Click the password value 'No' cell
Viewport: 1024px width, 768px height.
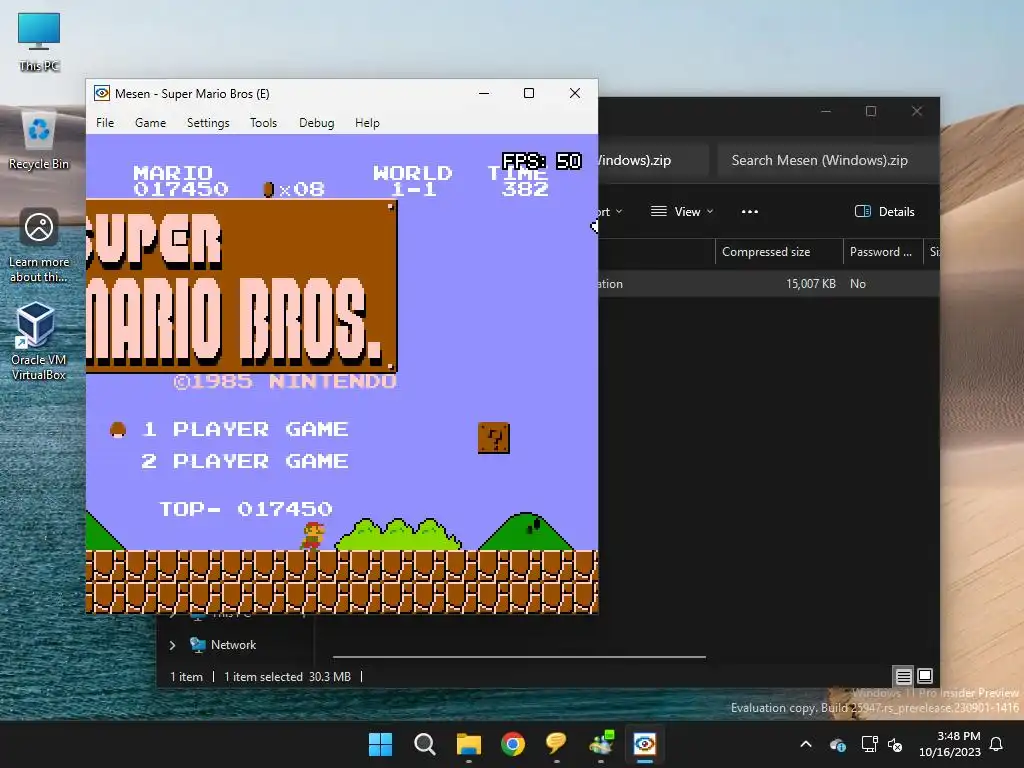click(857, 284)
